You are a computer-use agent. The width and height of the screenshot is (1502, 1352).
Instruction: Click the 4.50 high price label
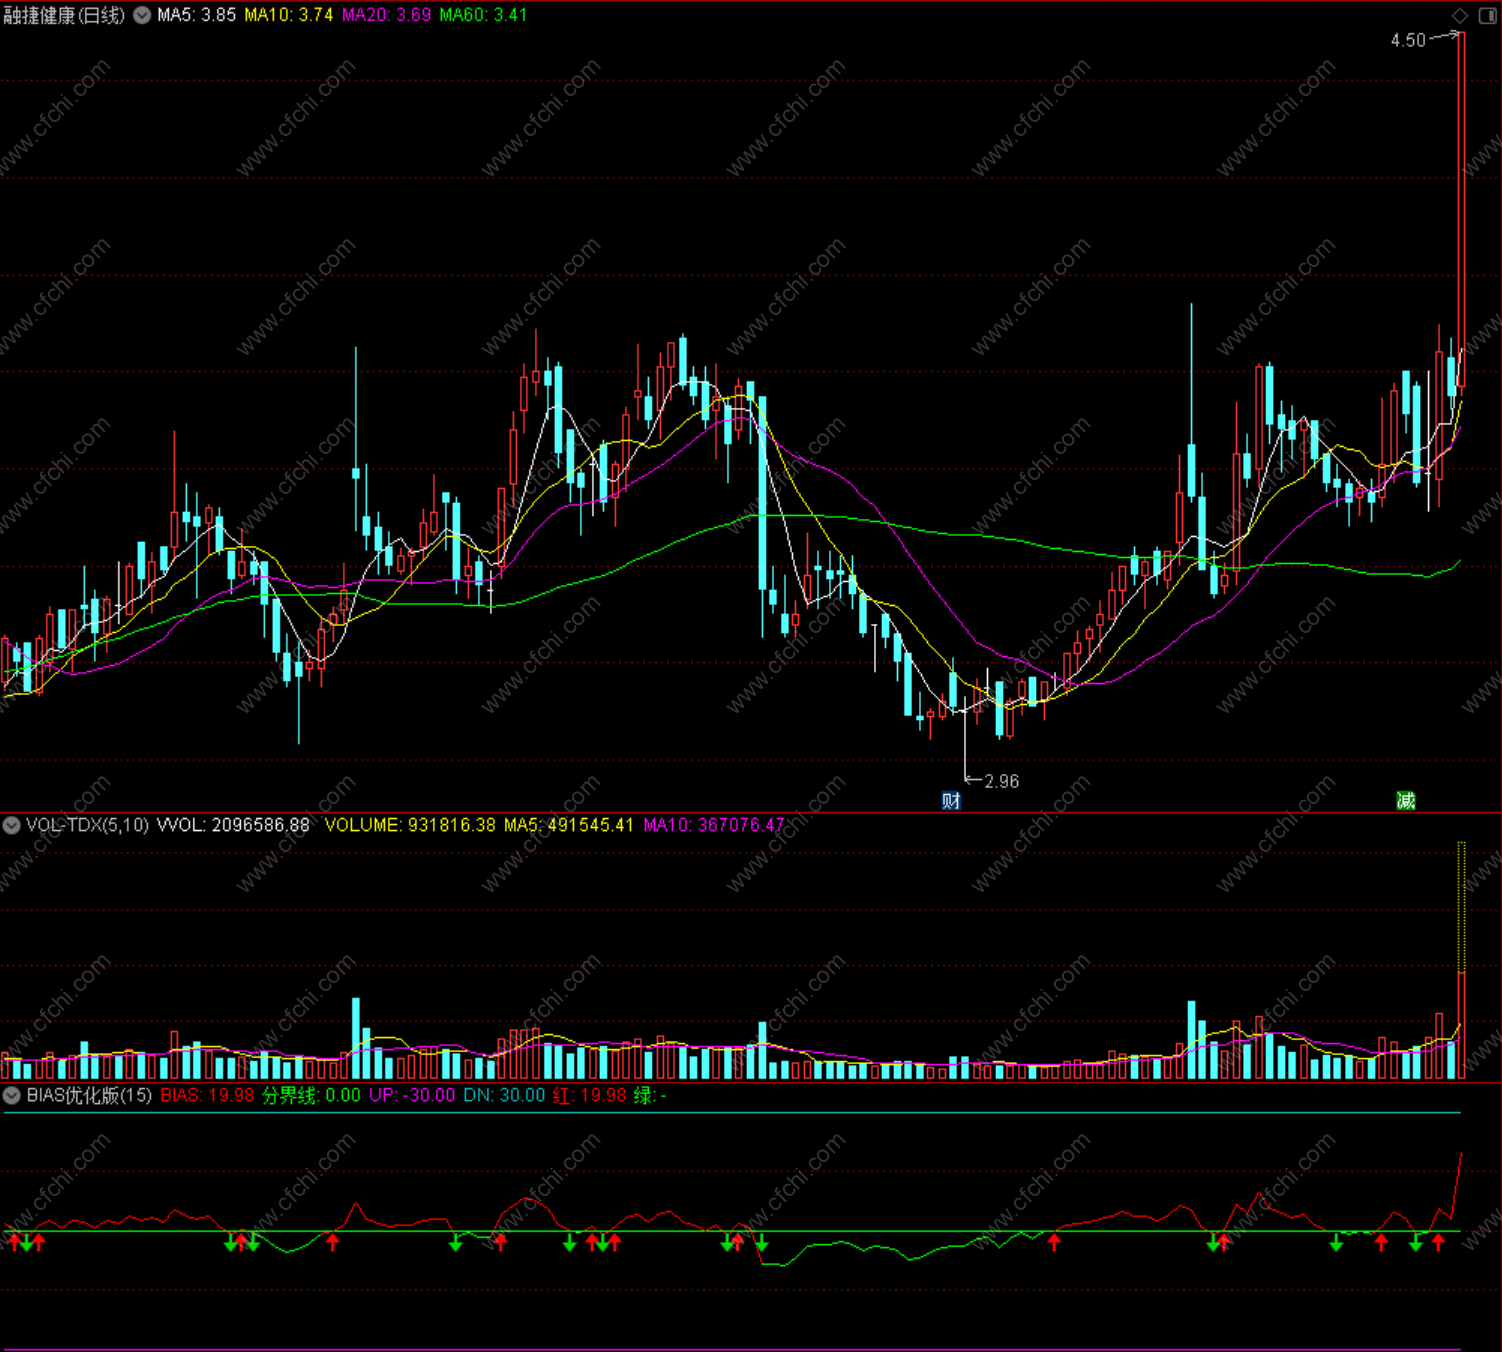point(1408,40)
